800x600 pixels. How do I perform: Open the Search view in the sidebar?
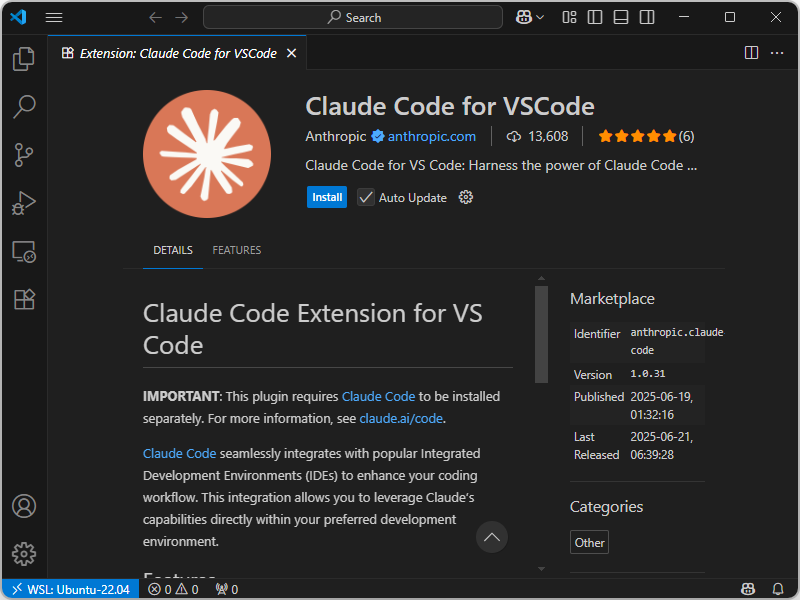[x=24, y=107]
